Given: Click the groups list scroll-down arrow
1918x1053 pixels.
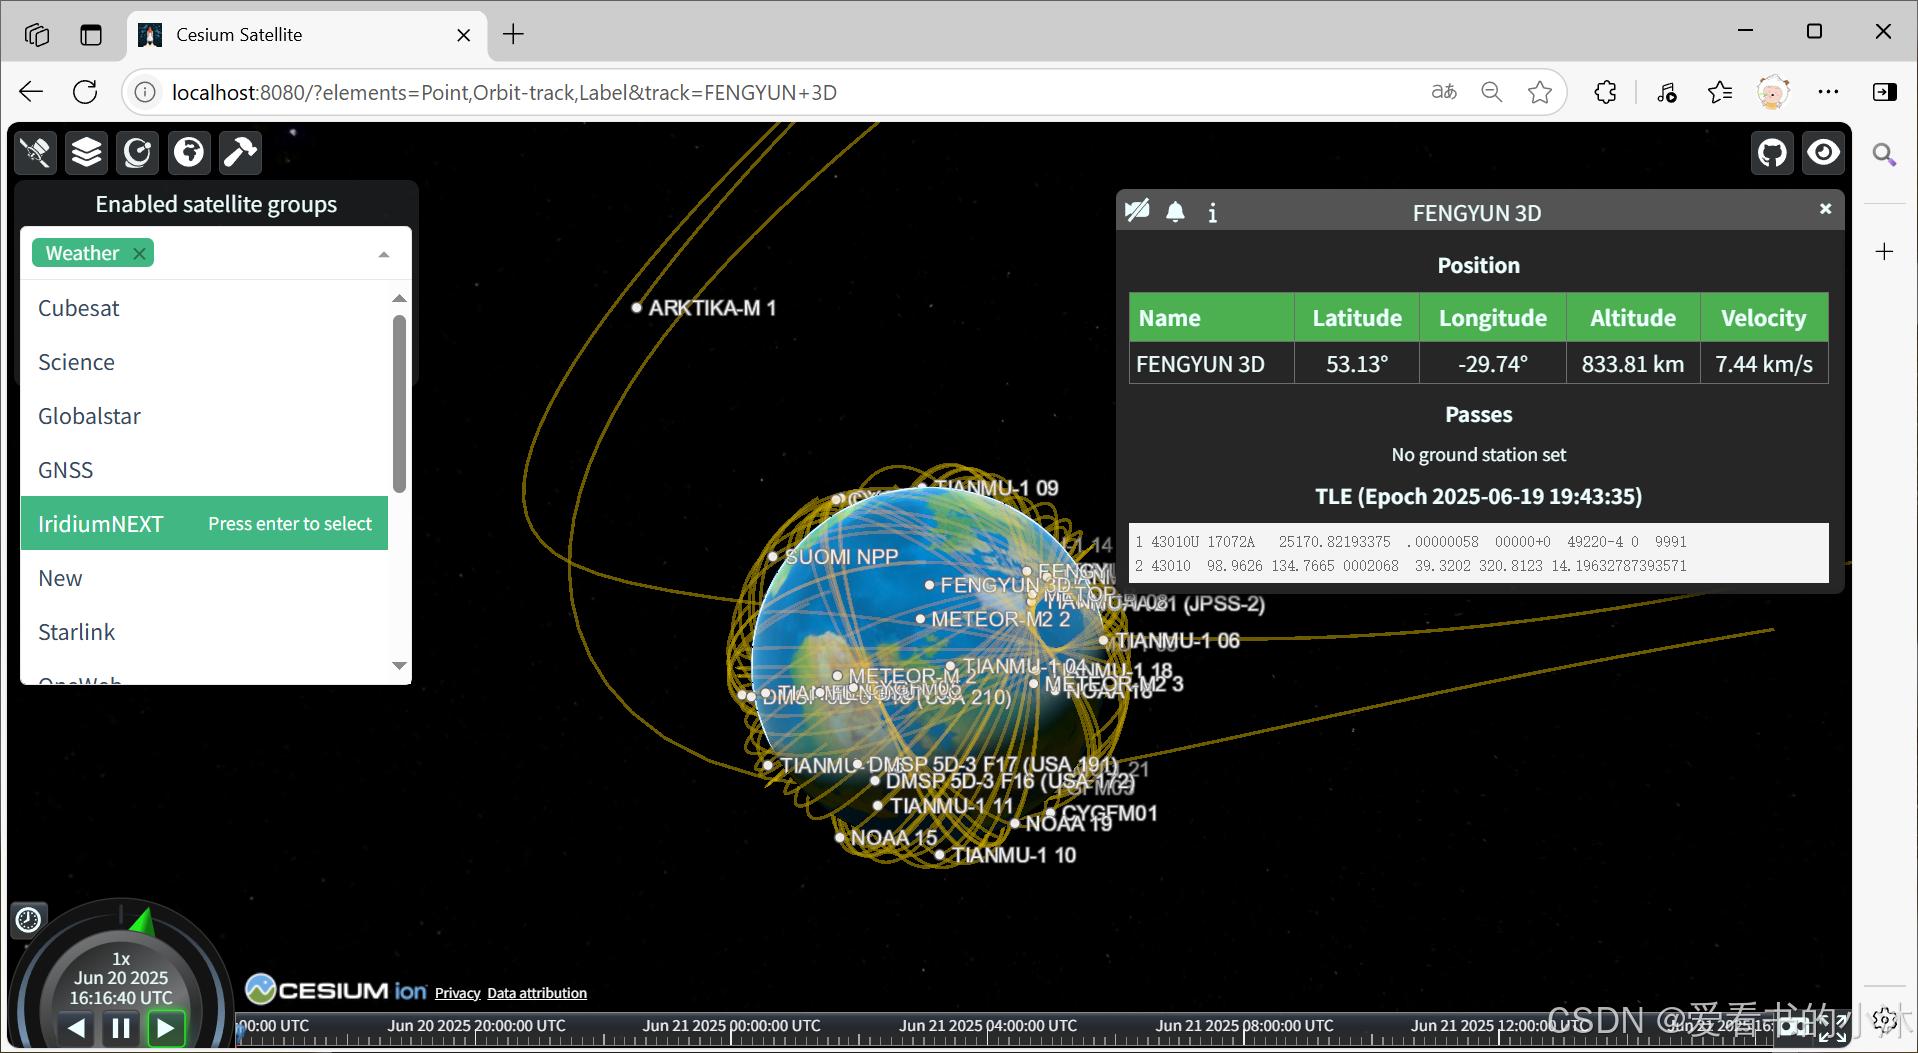Looking at the screenshot, I should point(400,666).
